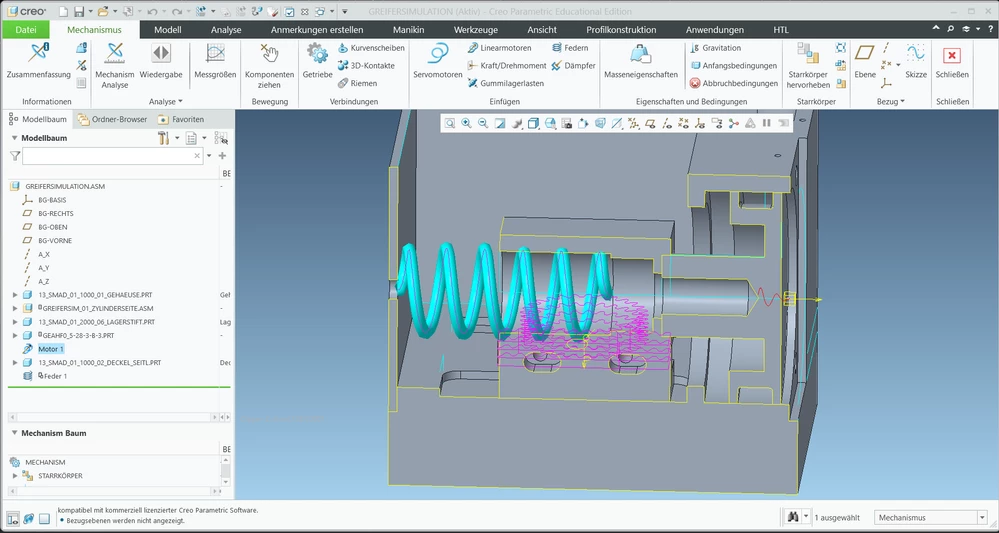999x533 pixels.
Task: Open the search binoculars in status bar
Action: pyautogui.click(x=793, y=517)
